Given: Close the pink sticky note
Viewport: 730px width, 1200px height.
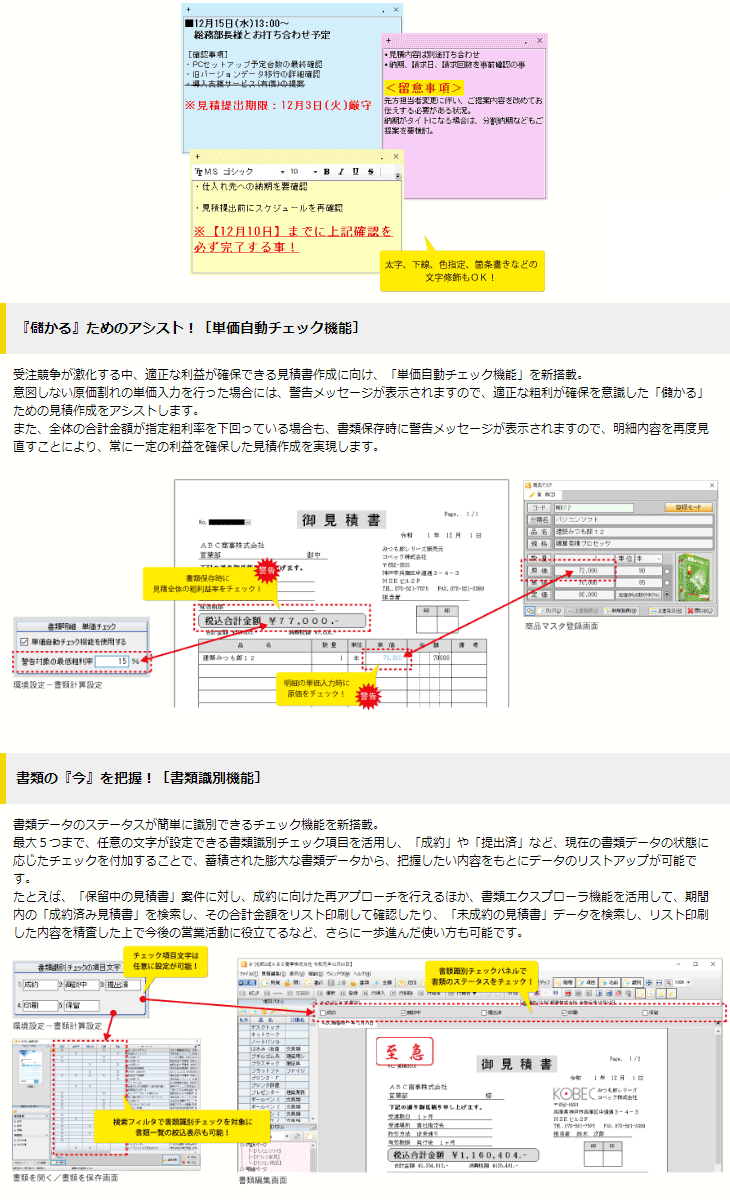Looking at the screenshot, I should [x=540, y=41].
